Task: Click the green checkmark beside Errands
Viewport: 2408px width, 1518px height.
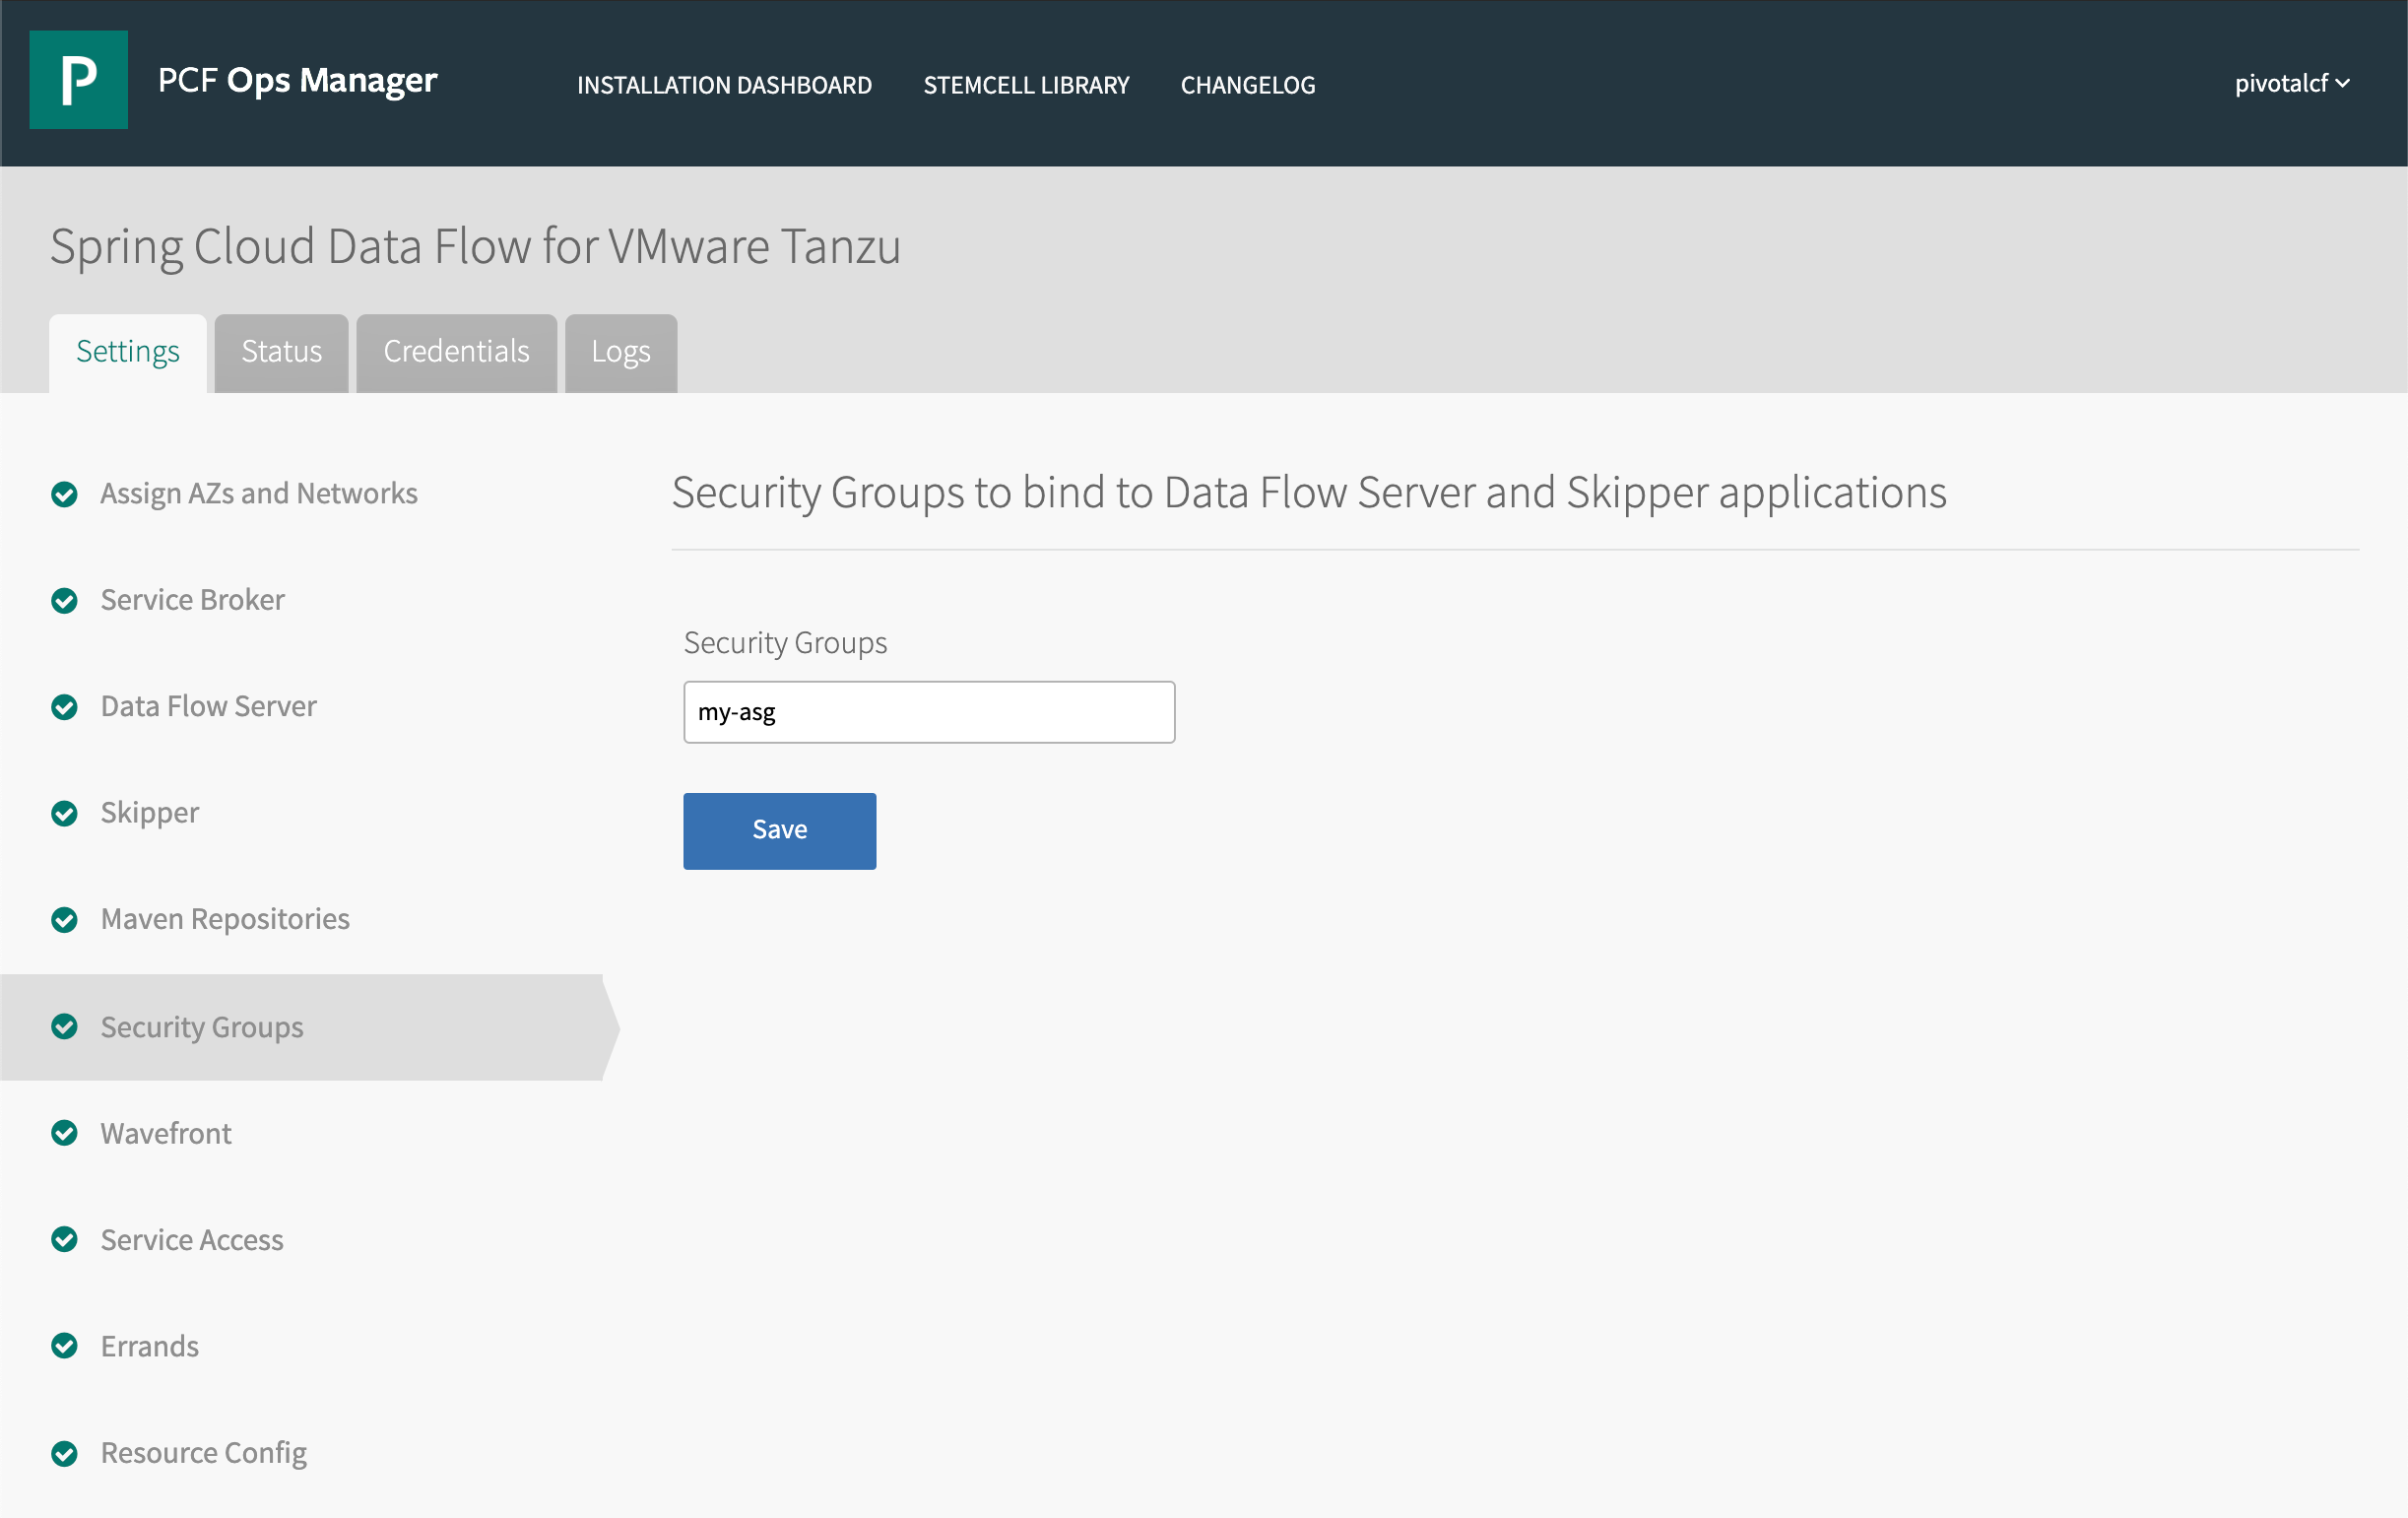Action: (65, 1346)
